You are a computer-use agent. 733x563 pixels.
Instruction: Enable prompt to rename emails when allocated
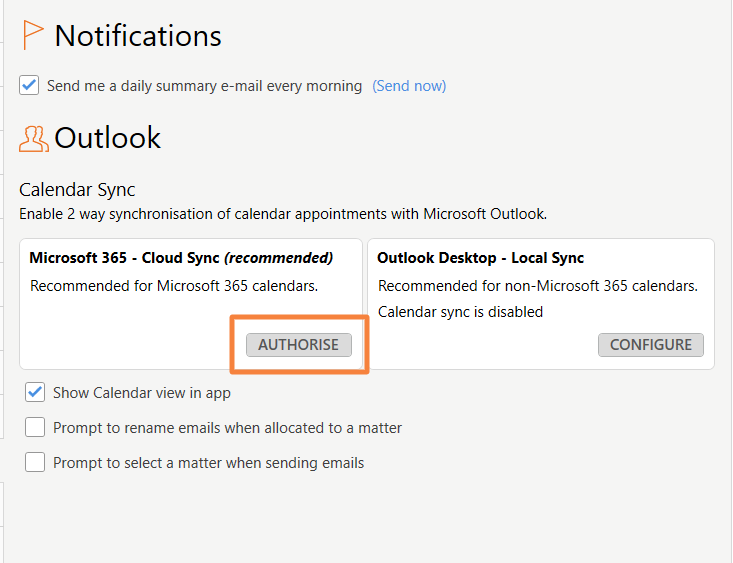pos(35,427)
